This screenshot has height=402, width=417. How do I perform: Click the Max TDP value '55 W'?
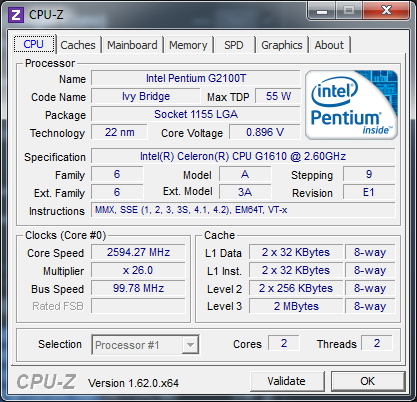[278, 96]
